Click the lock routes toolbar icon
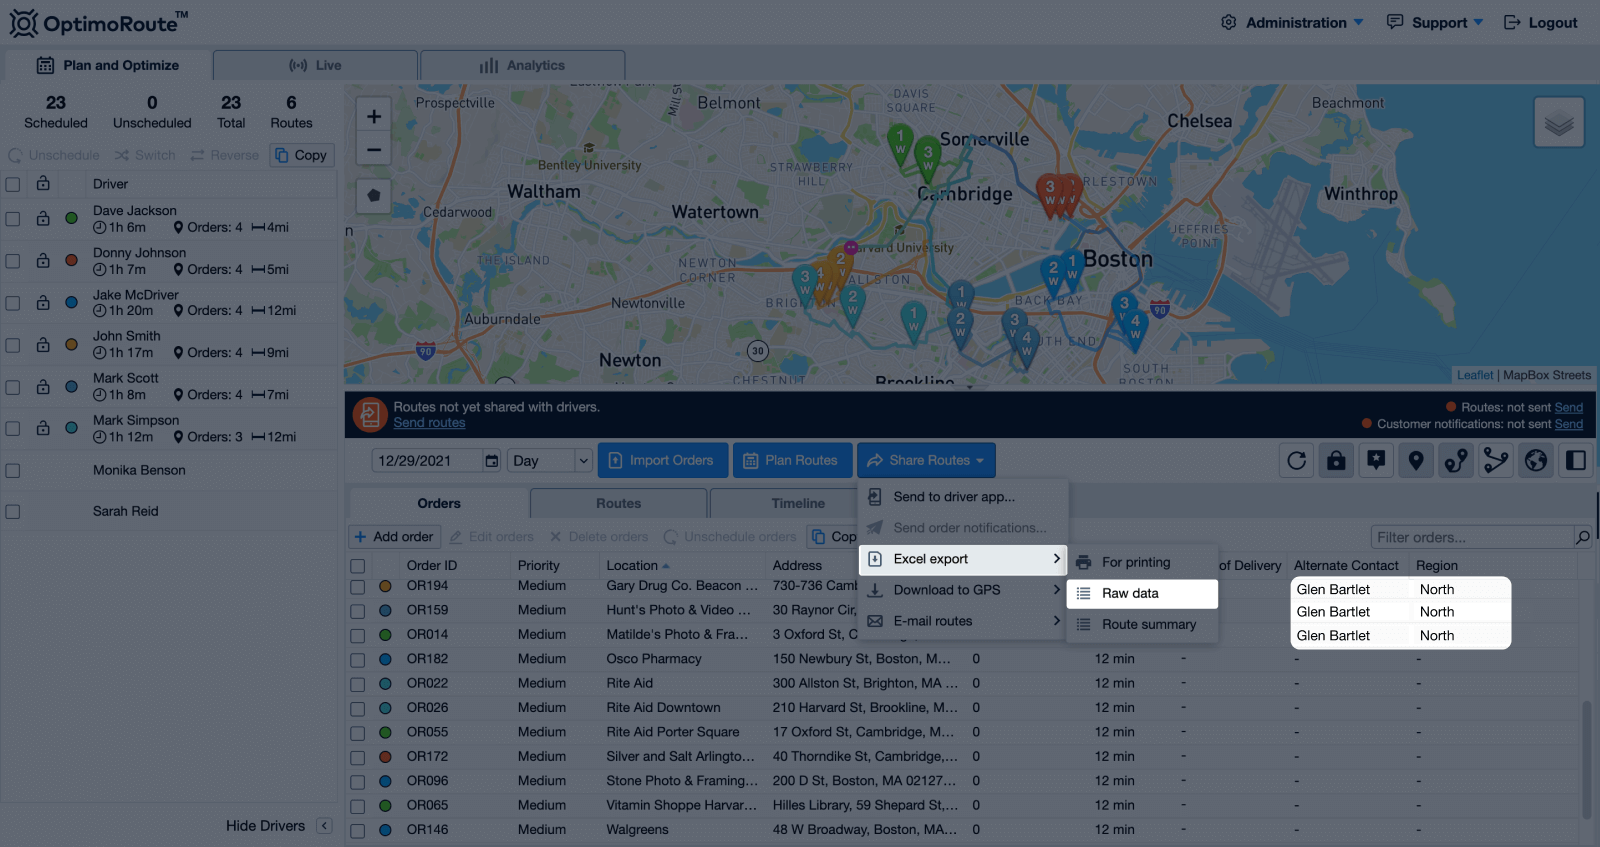1600x847 pixels. pos(1336,460)
